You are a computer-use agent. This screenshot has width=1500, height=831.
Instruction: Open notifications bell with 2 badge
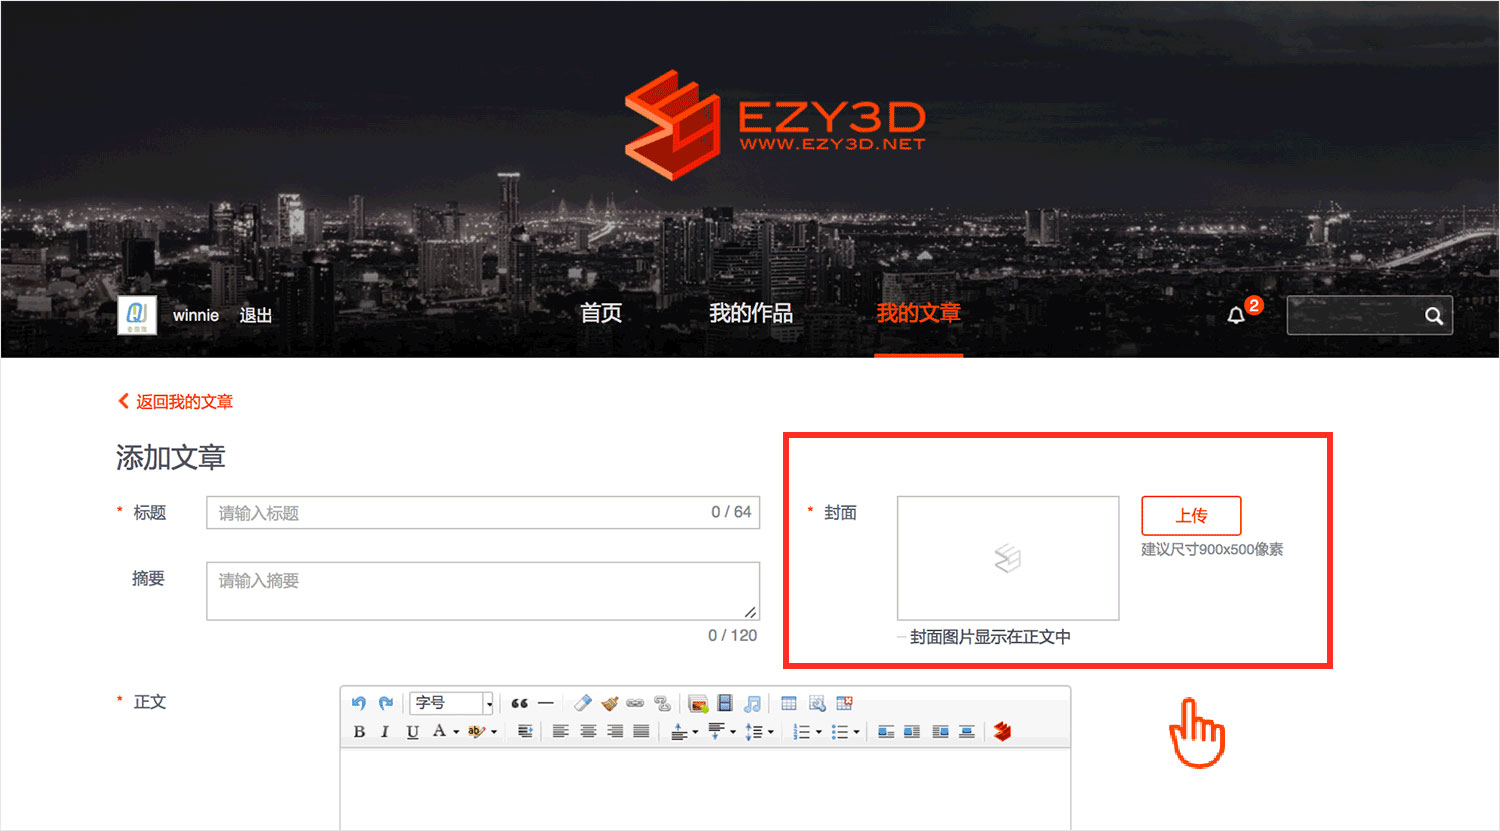tap(1237, 315)
